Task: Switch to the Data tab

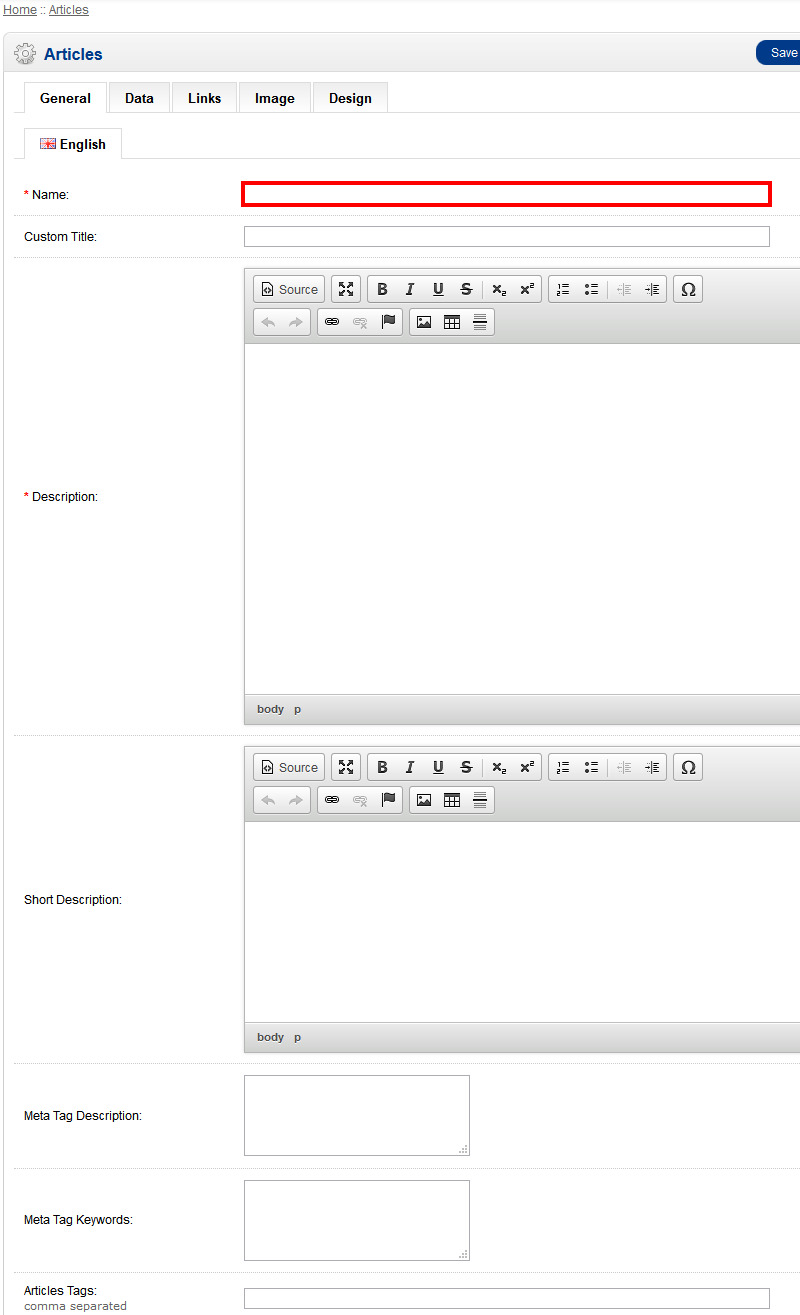Action: click(139, 98)
